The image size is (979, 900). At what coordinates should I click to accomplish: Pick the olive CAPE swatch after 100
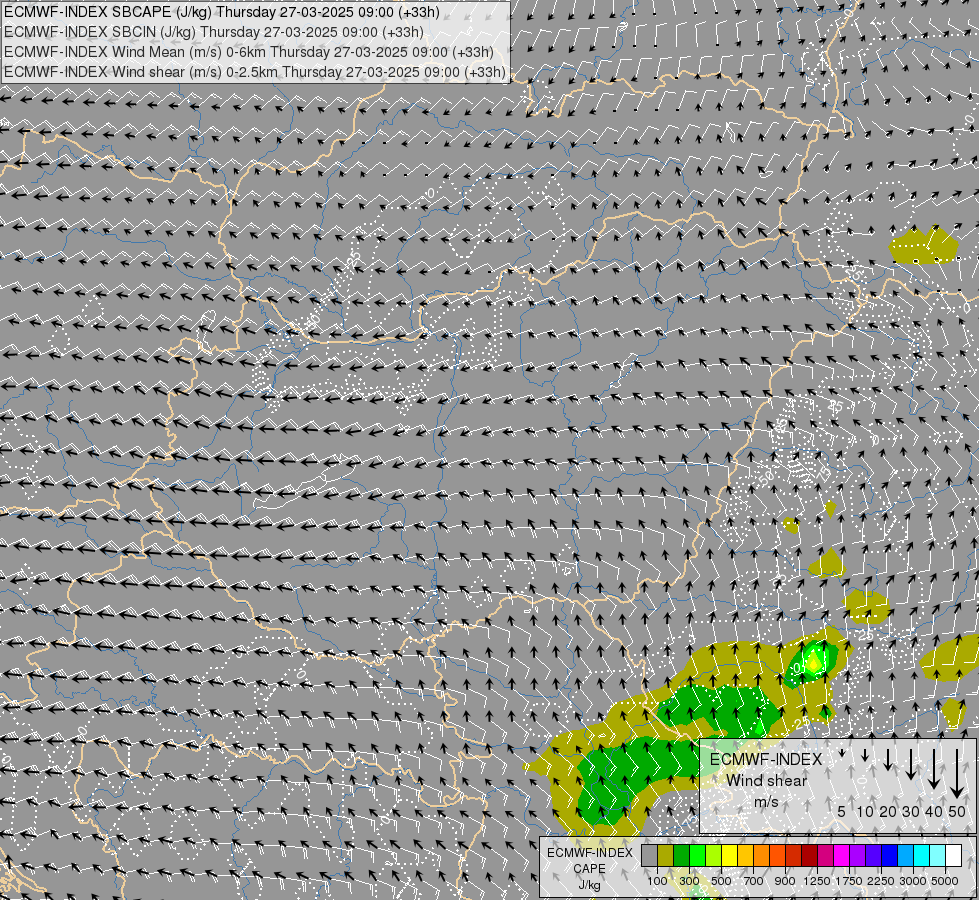click(x=666, y=856)
